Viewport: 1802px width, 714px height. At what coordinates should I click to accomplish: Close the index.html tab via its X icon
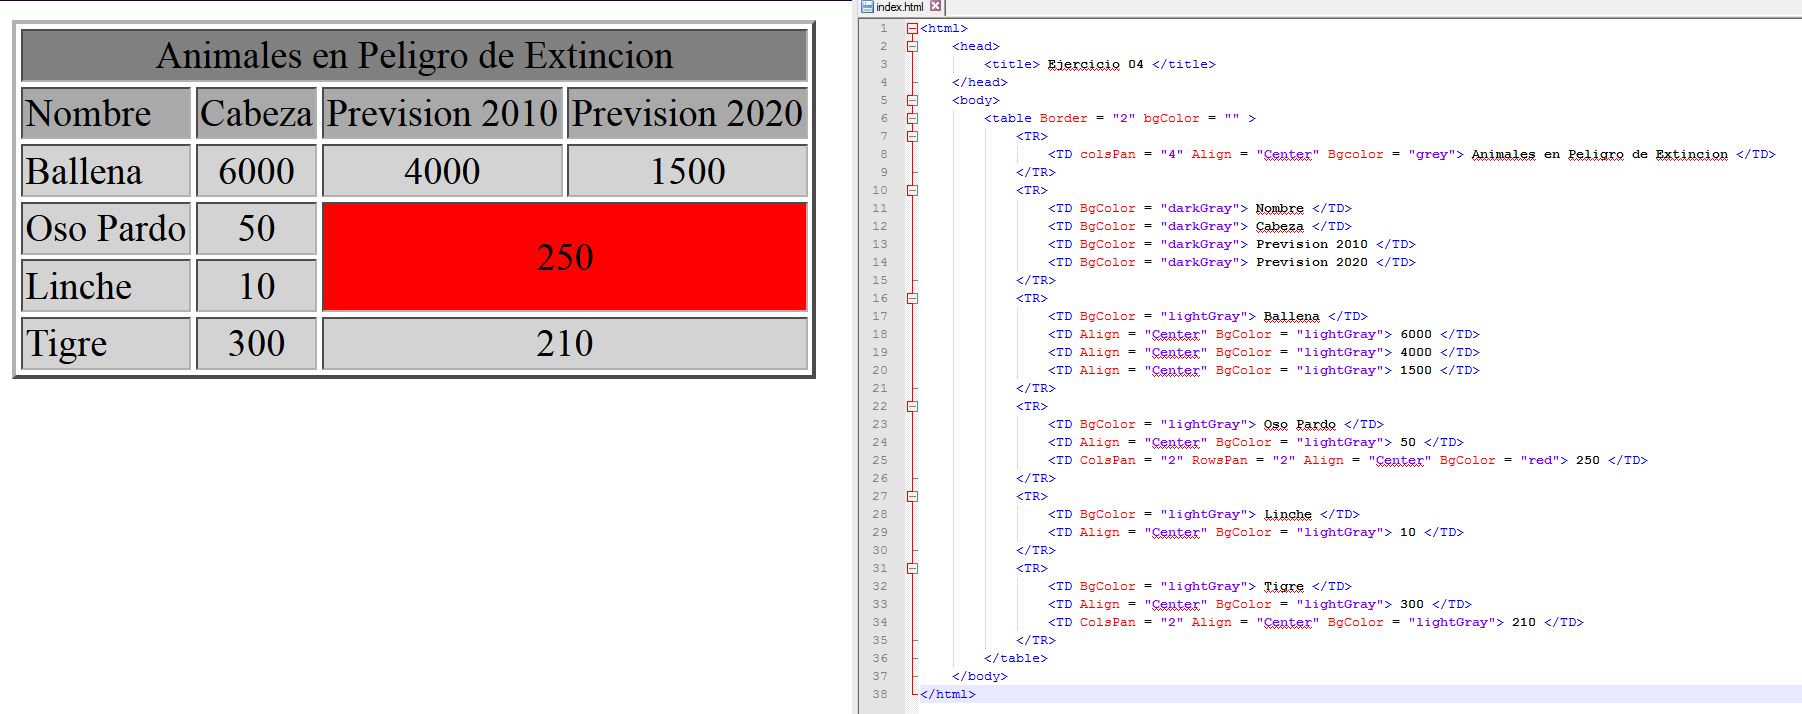(x=936, y=6)
